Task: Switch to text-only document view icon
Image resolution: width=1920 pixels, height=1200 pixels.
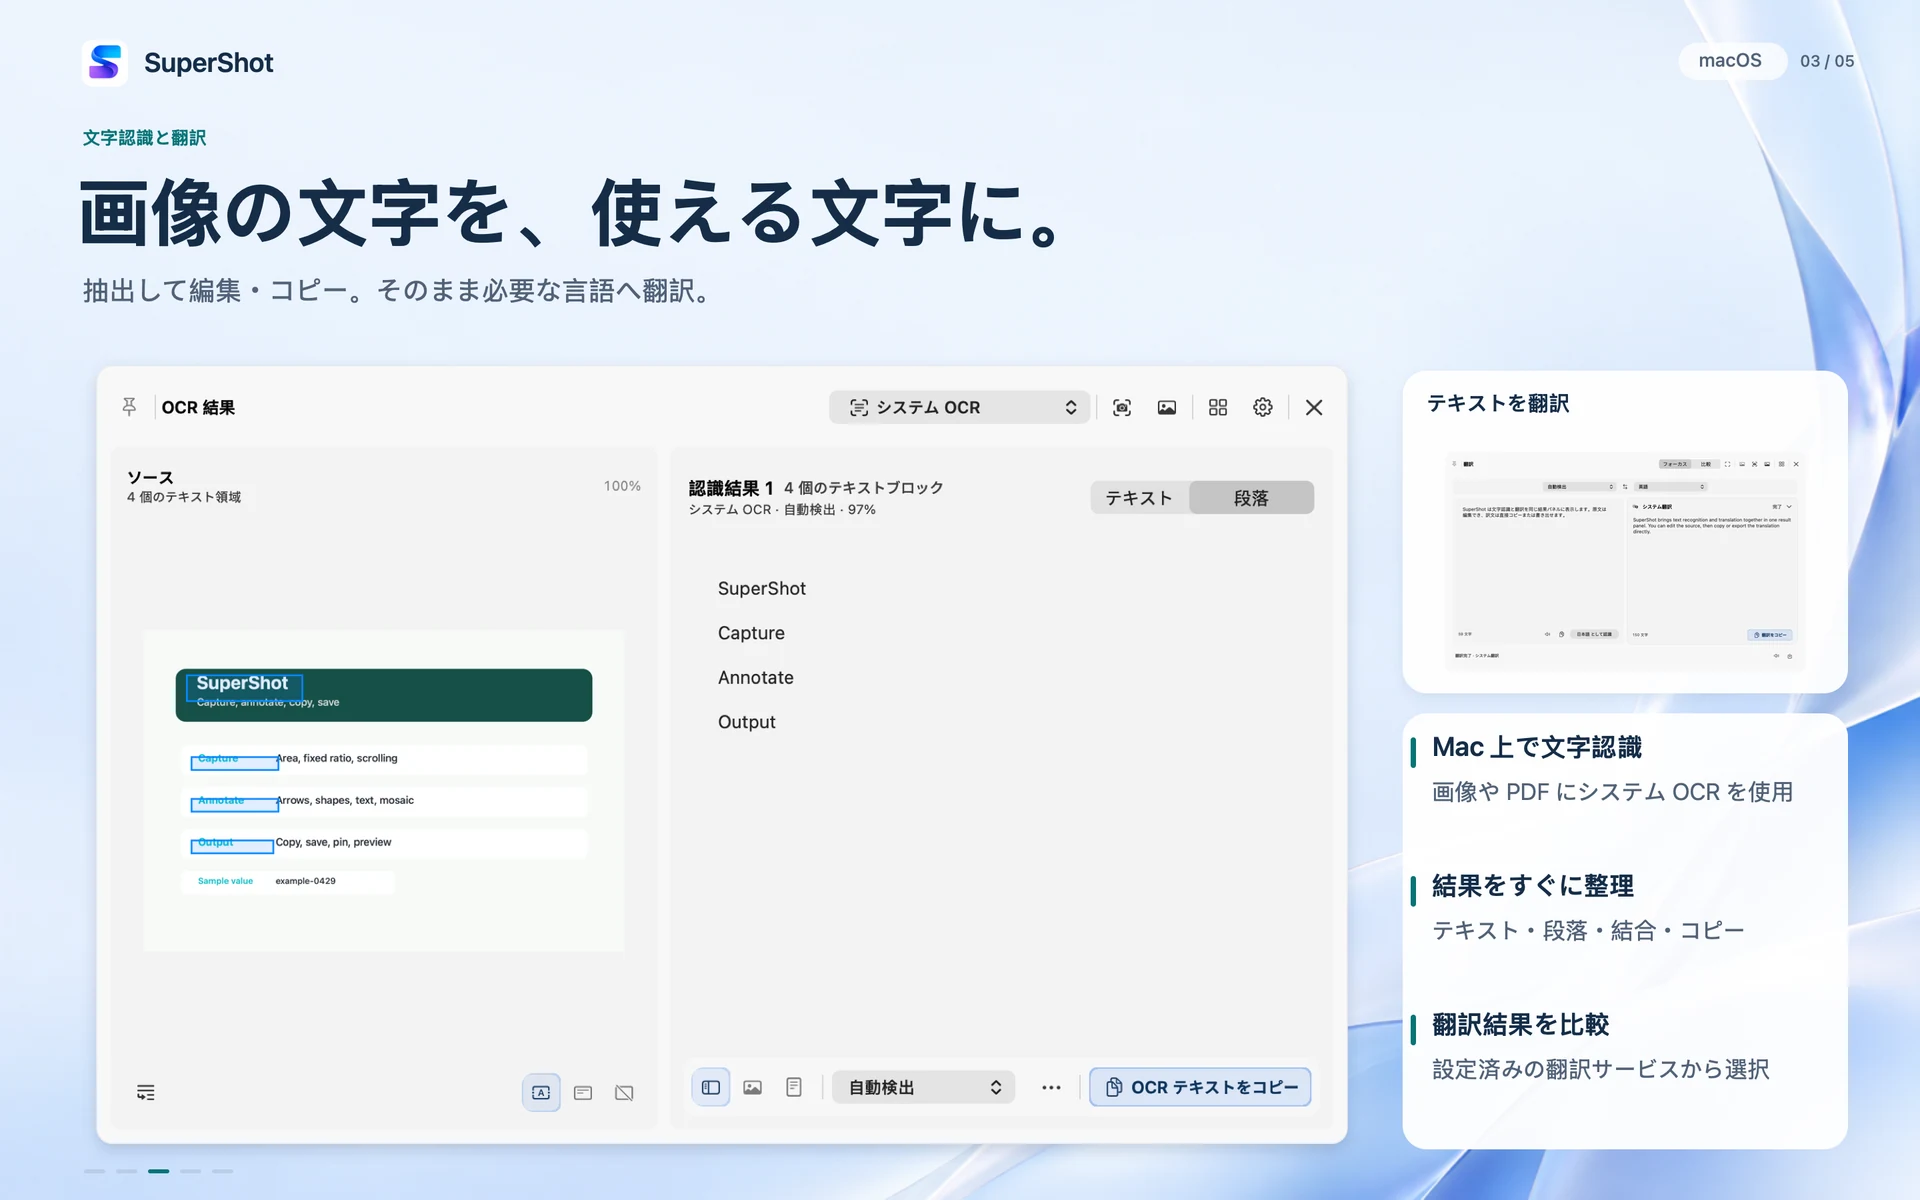Action: click(794, 1087)
